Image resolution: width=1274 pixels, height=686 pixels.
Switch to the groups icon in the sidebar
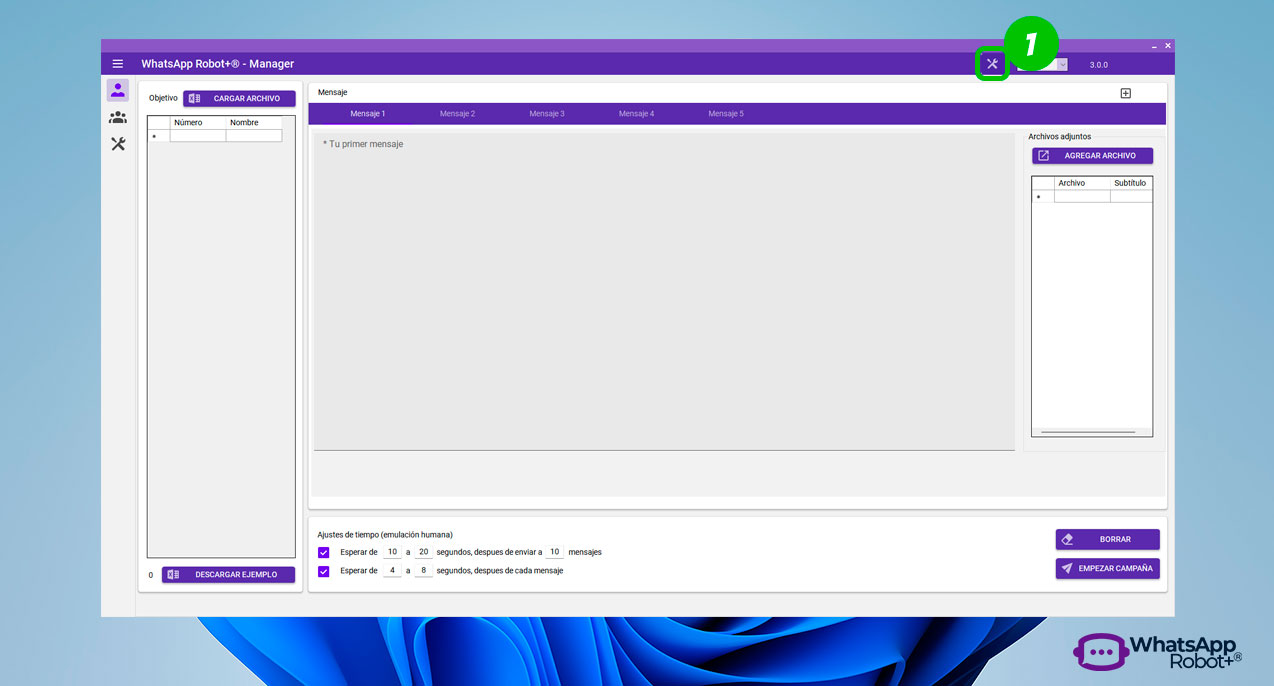pyautogui.click(x=118, y=117)
